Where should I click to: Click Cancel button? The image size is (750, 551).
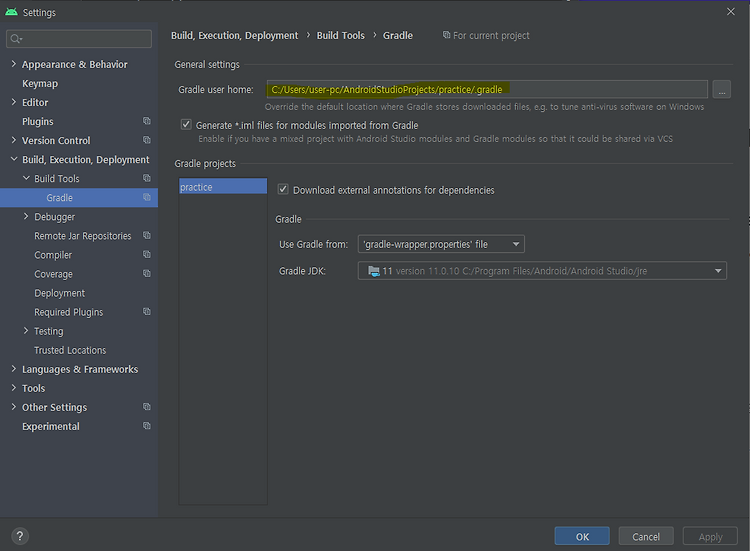tap(646, 536)
